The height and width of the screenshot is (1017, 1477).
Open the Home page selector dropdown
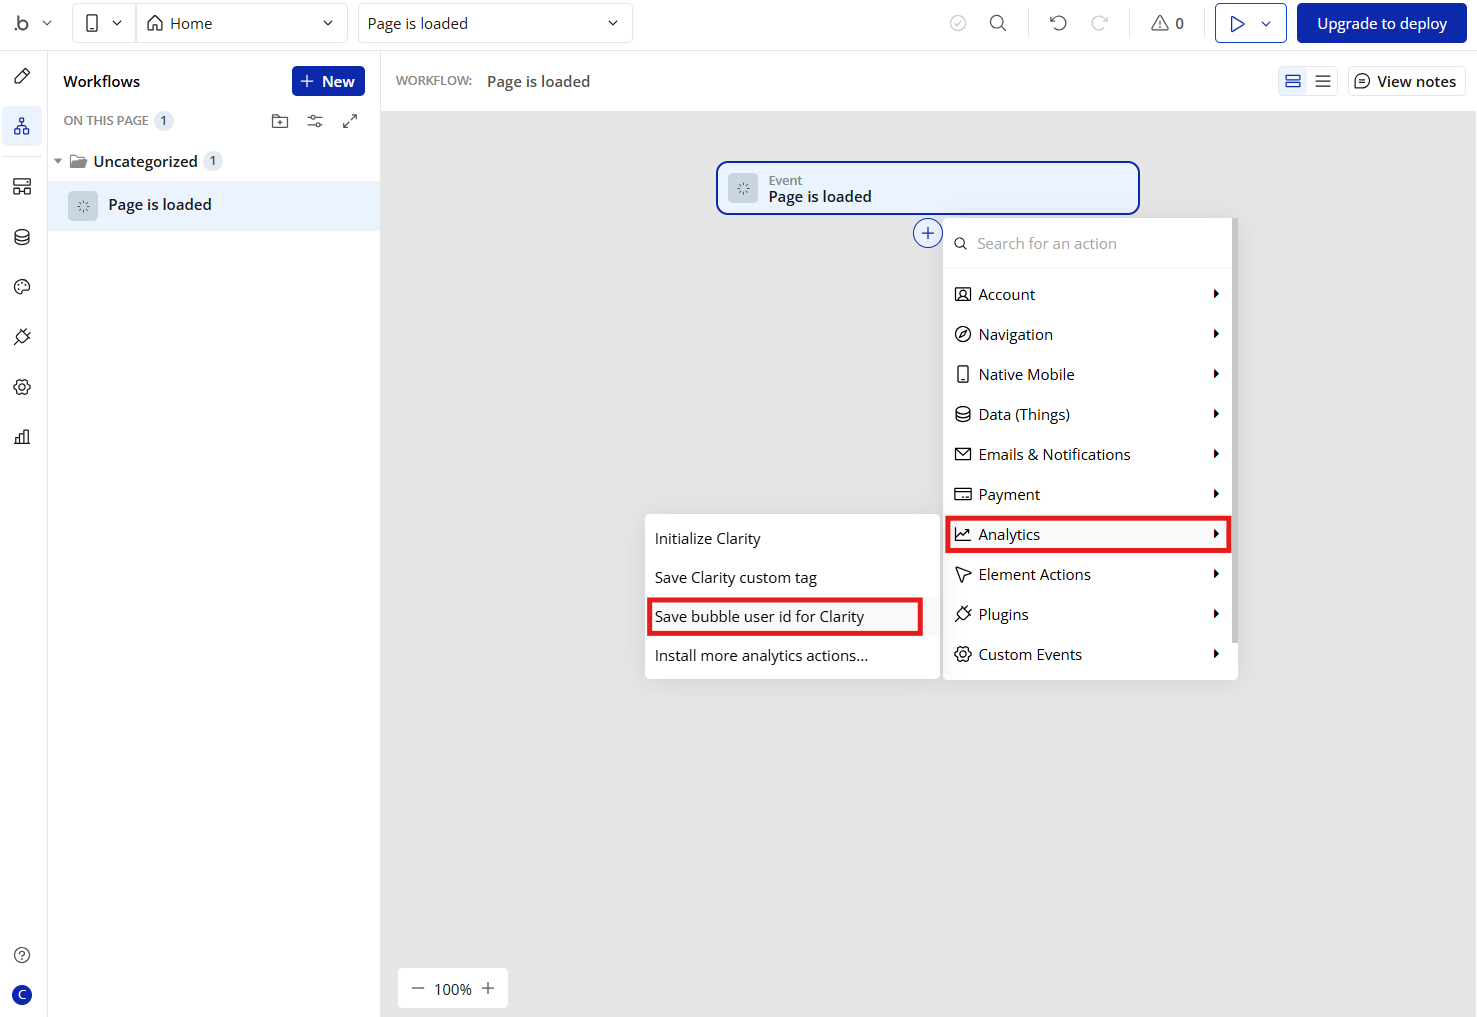coord(241,23)
